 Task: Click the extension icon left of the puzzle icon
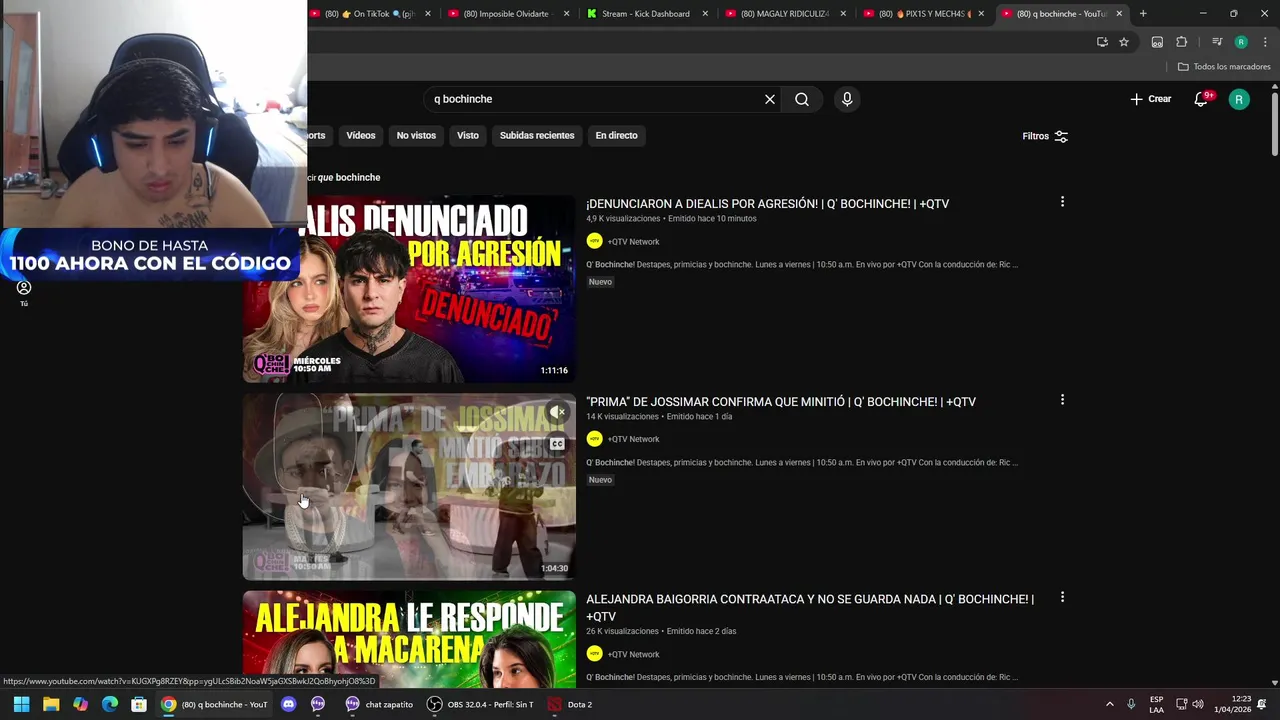(x=1157, y=42)
